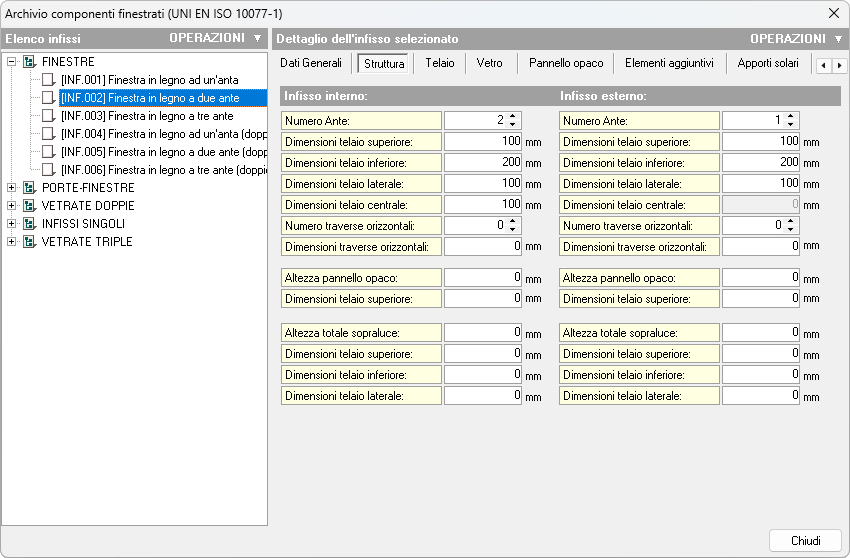Screen dimensions: 850x558
Task: Expand the PORTE-FINESTRE tree node
Action: 12,188
